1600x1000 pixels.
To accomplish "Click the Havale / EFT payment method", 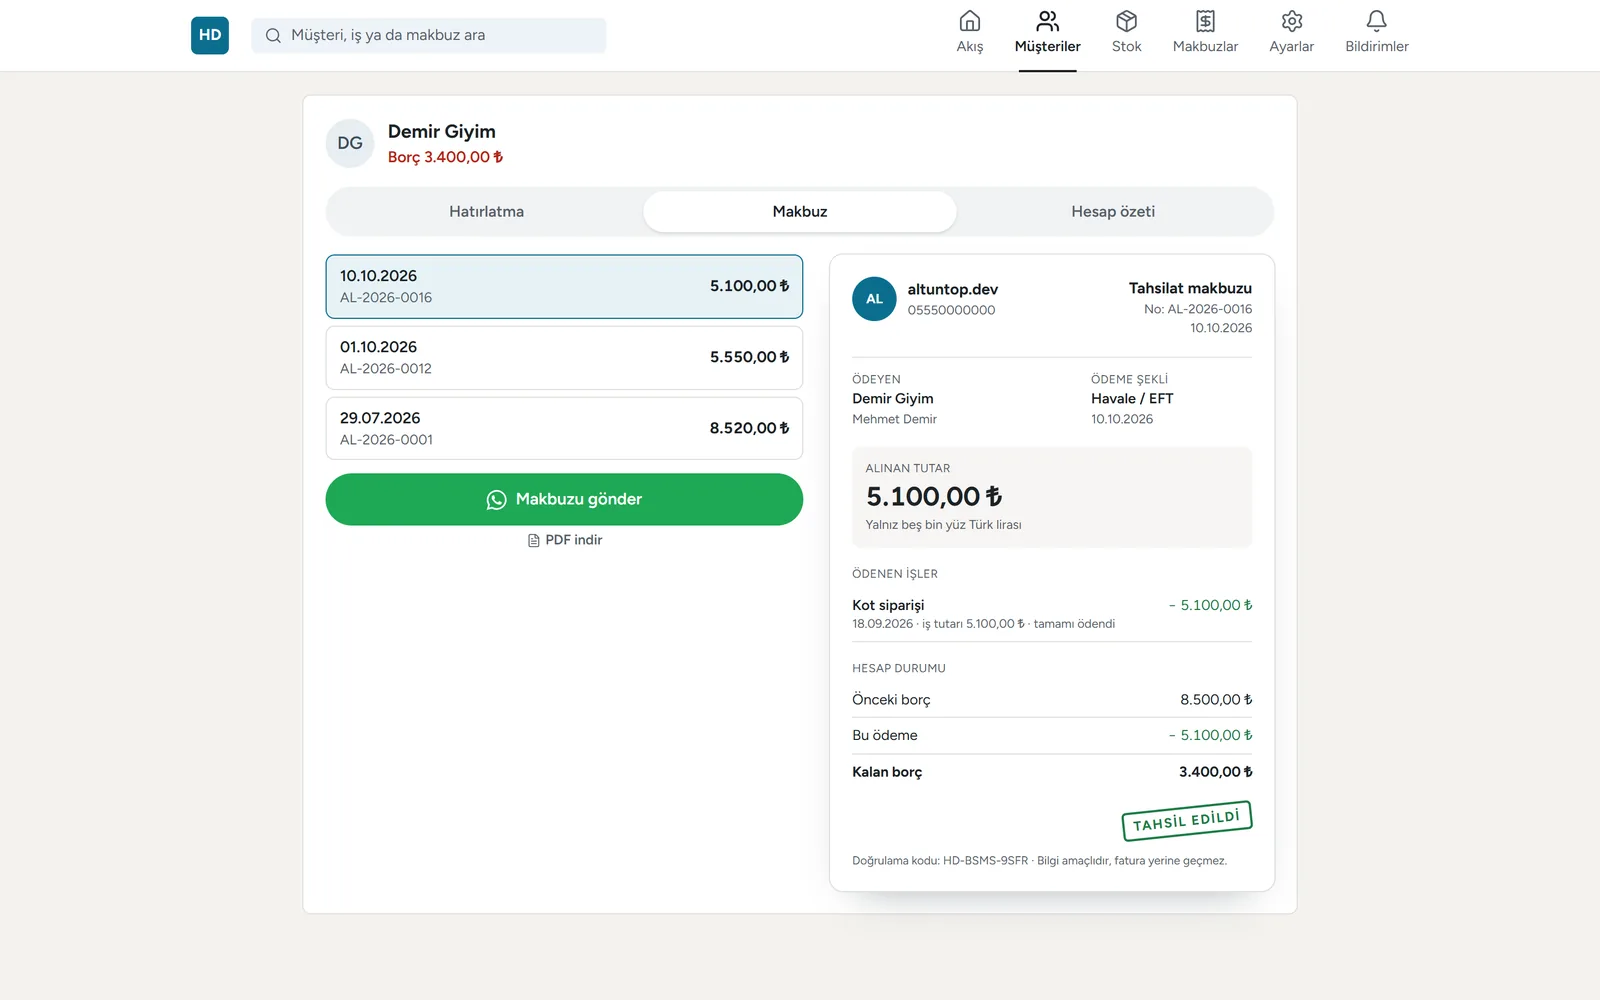I will coord(1132,398).
